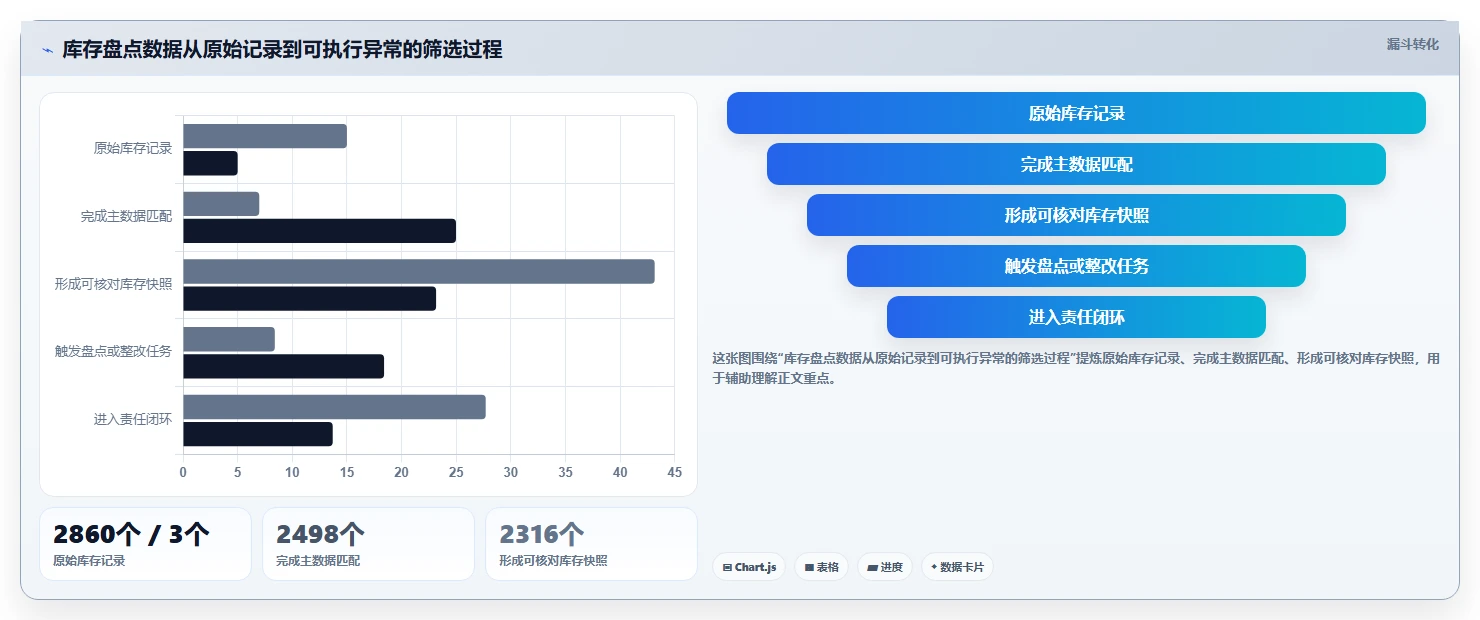Click the gray bar for 完成主数据匹配
This screenshot has height=620, width=1480.
click(x=221, y=204)
